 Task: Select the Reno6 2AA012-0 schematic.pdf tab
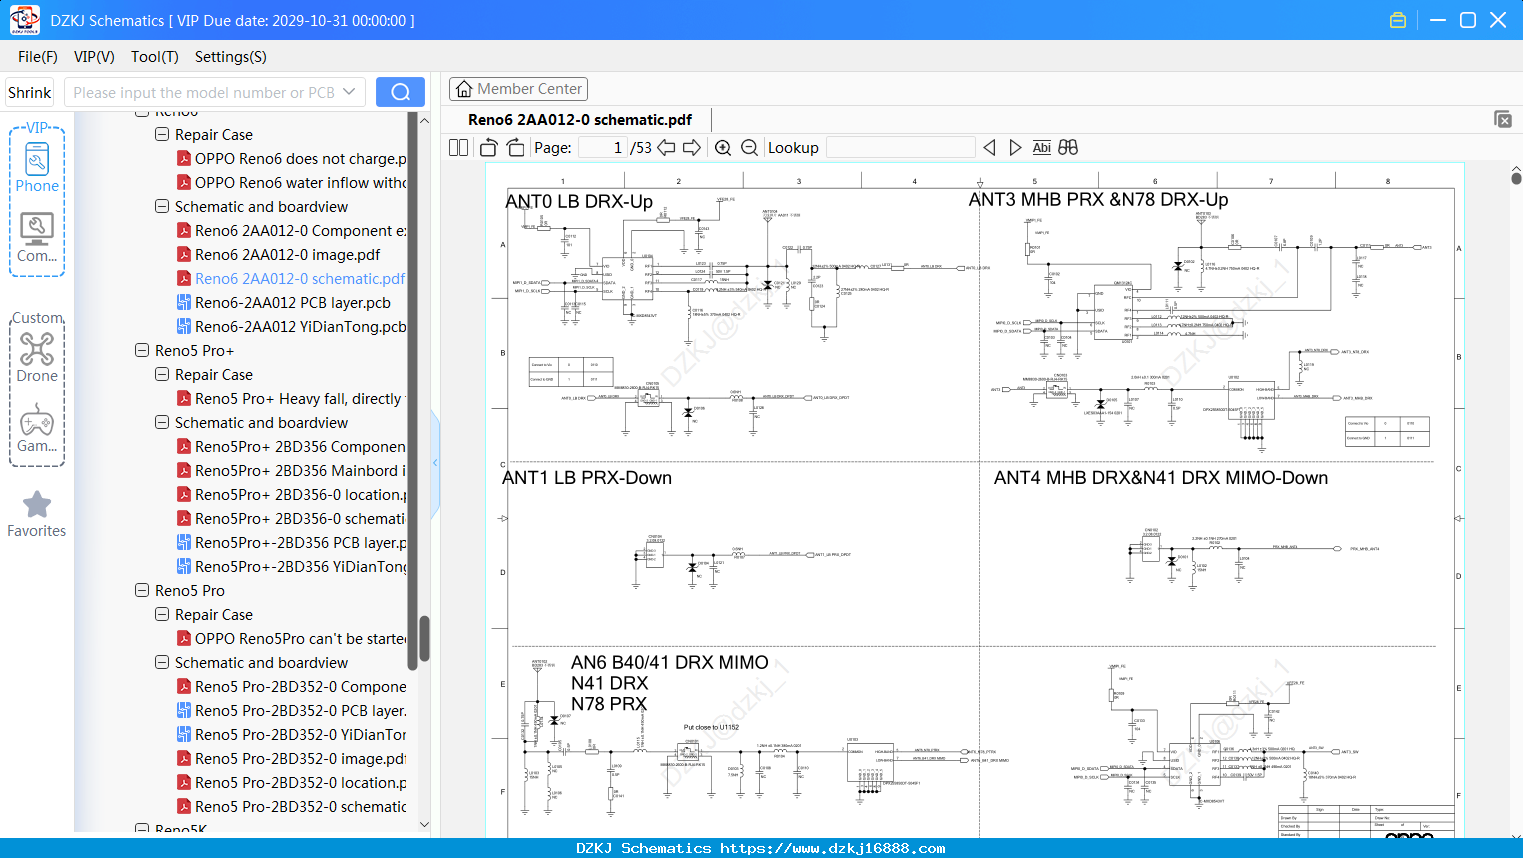pyautogui.click(x=580, y=120)
